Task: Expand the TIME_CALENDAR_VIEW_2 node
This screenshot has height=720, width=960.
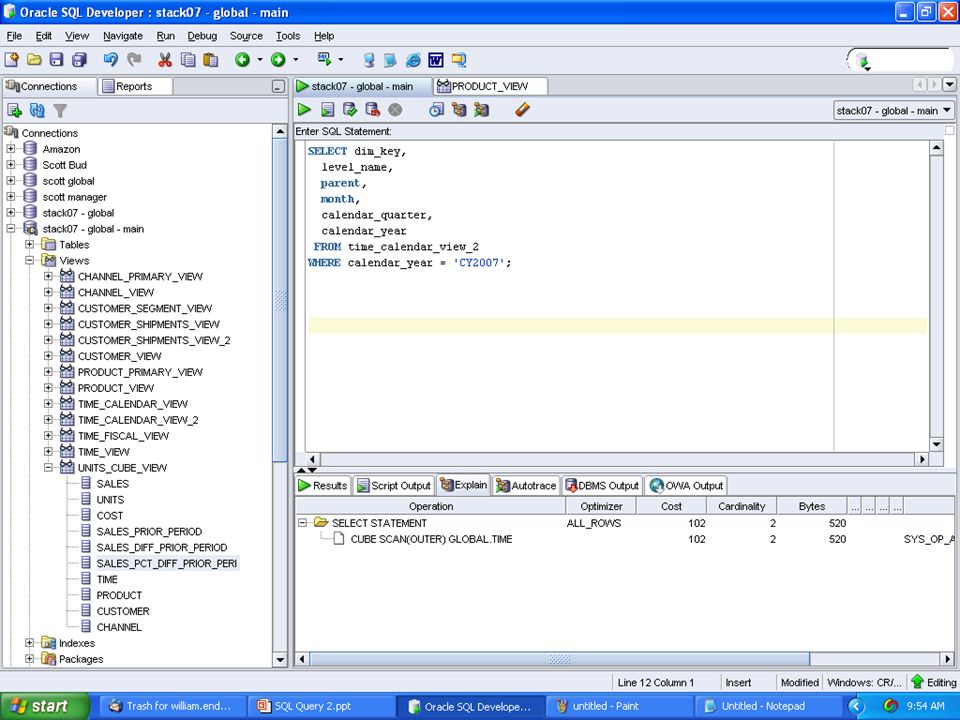Action: 48,419
